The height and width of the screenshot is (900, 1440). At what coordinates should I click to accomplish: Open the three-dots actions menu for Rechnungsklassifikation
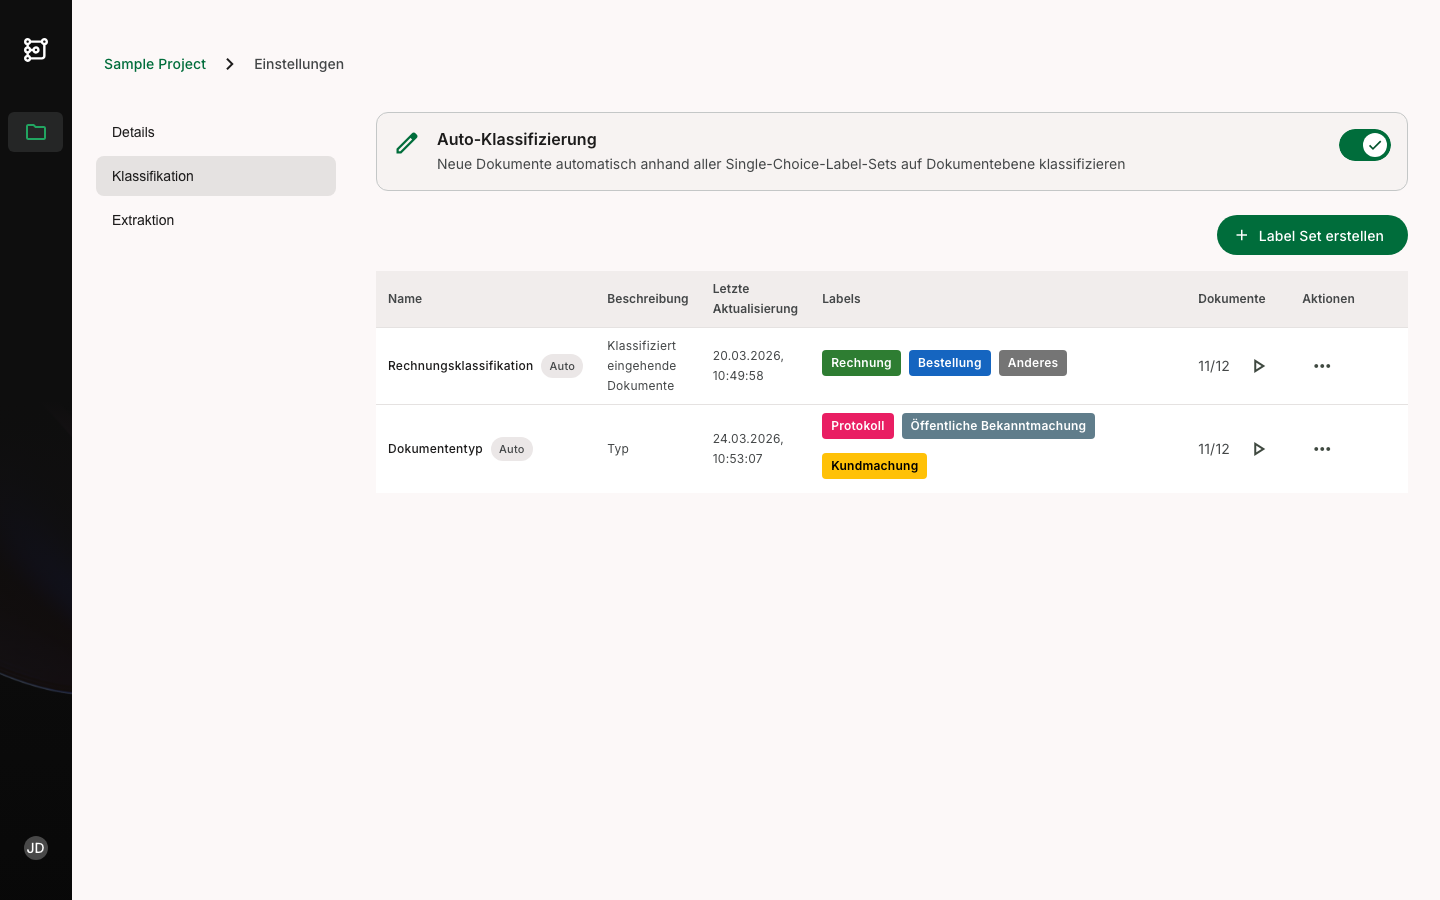pyautogui.click(x=1322, y=366)
